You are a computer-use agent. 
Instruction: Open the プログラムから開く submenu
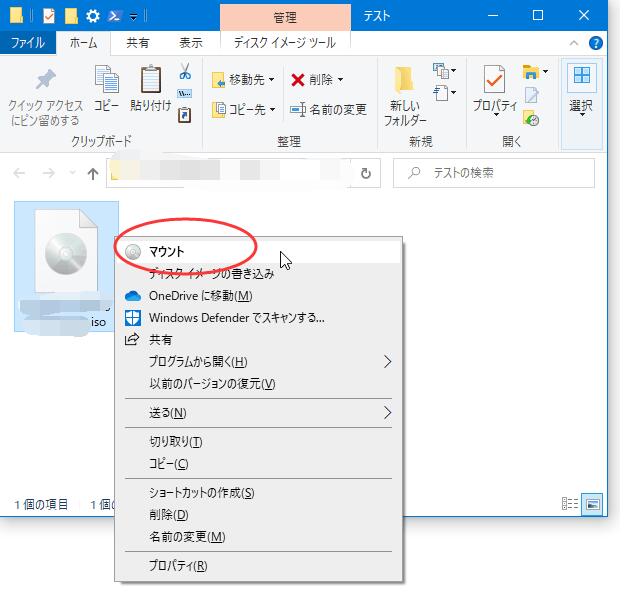[x=198, y=361]
